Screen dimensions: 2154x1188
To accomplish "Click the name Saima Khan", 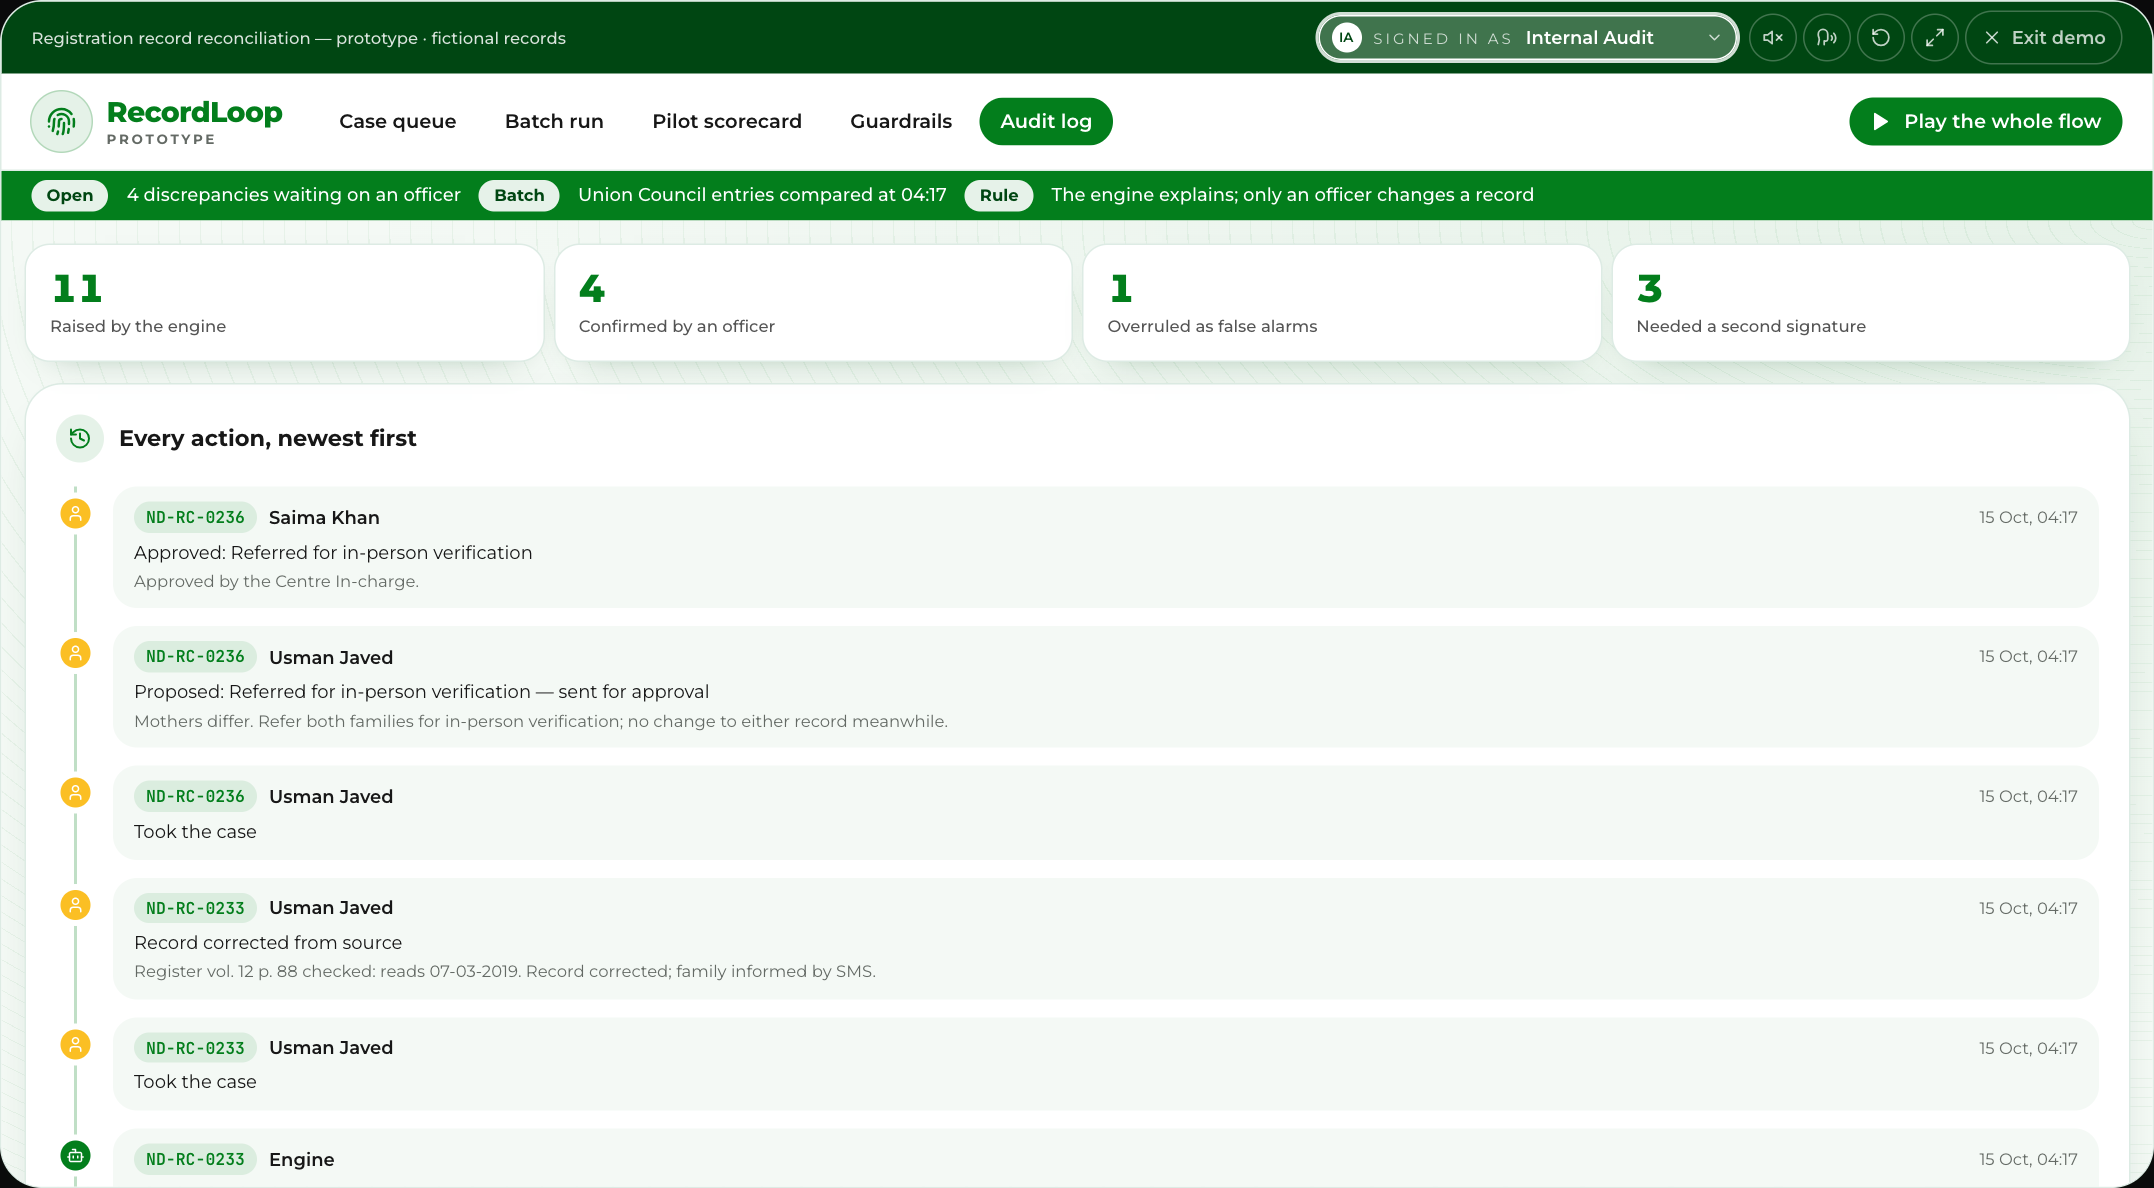I will [x=324, y=517].
